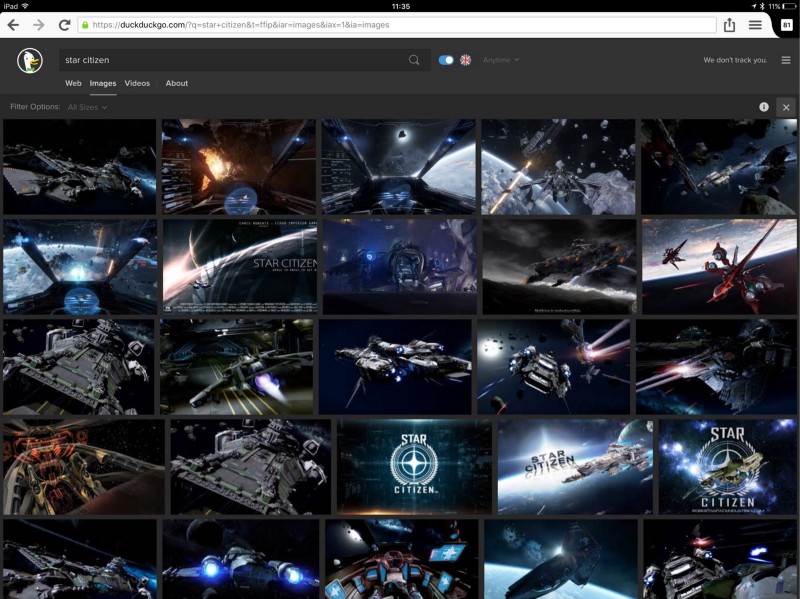The width and height of the screenshot is (800, 599).
Task: Open the Star Citizen movie poster thumbnail
Action: pos(240,266)
